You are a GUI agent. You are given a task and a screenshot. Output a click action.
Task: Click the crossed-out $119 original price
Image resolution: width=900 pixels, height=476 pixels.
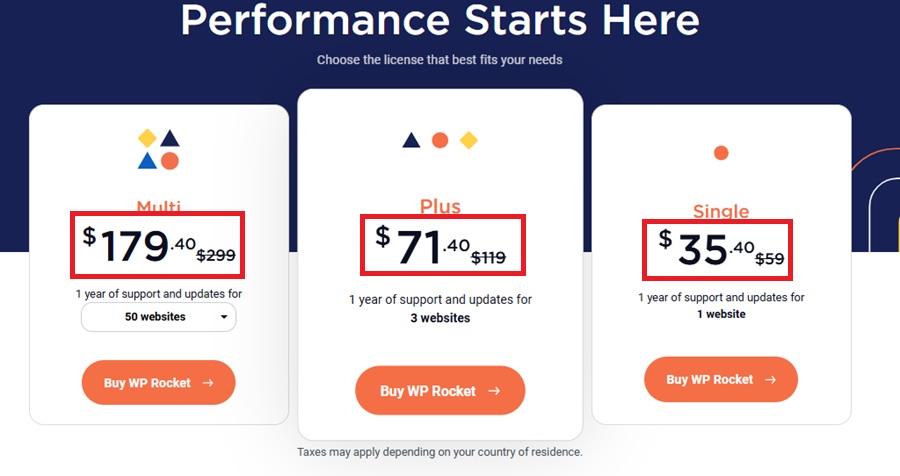[488, 257]
